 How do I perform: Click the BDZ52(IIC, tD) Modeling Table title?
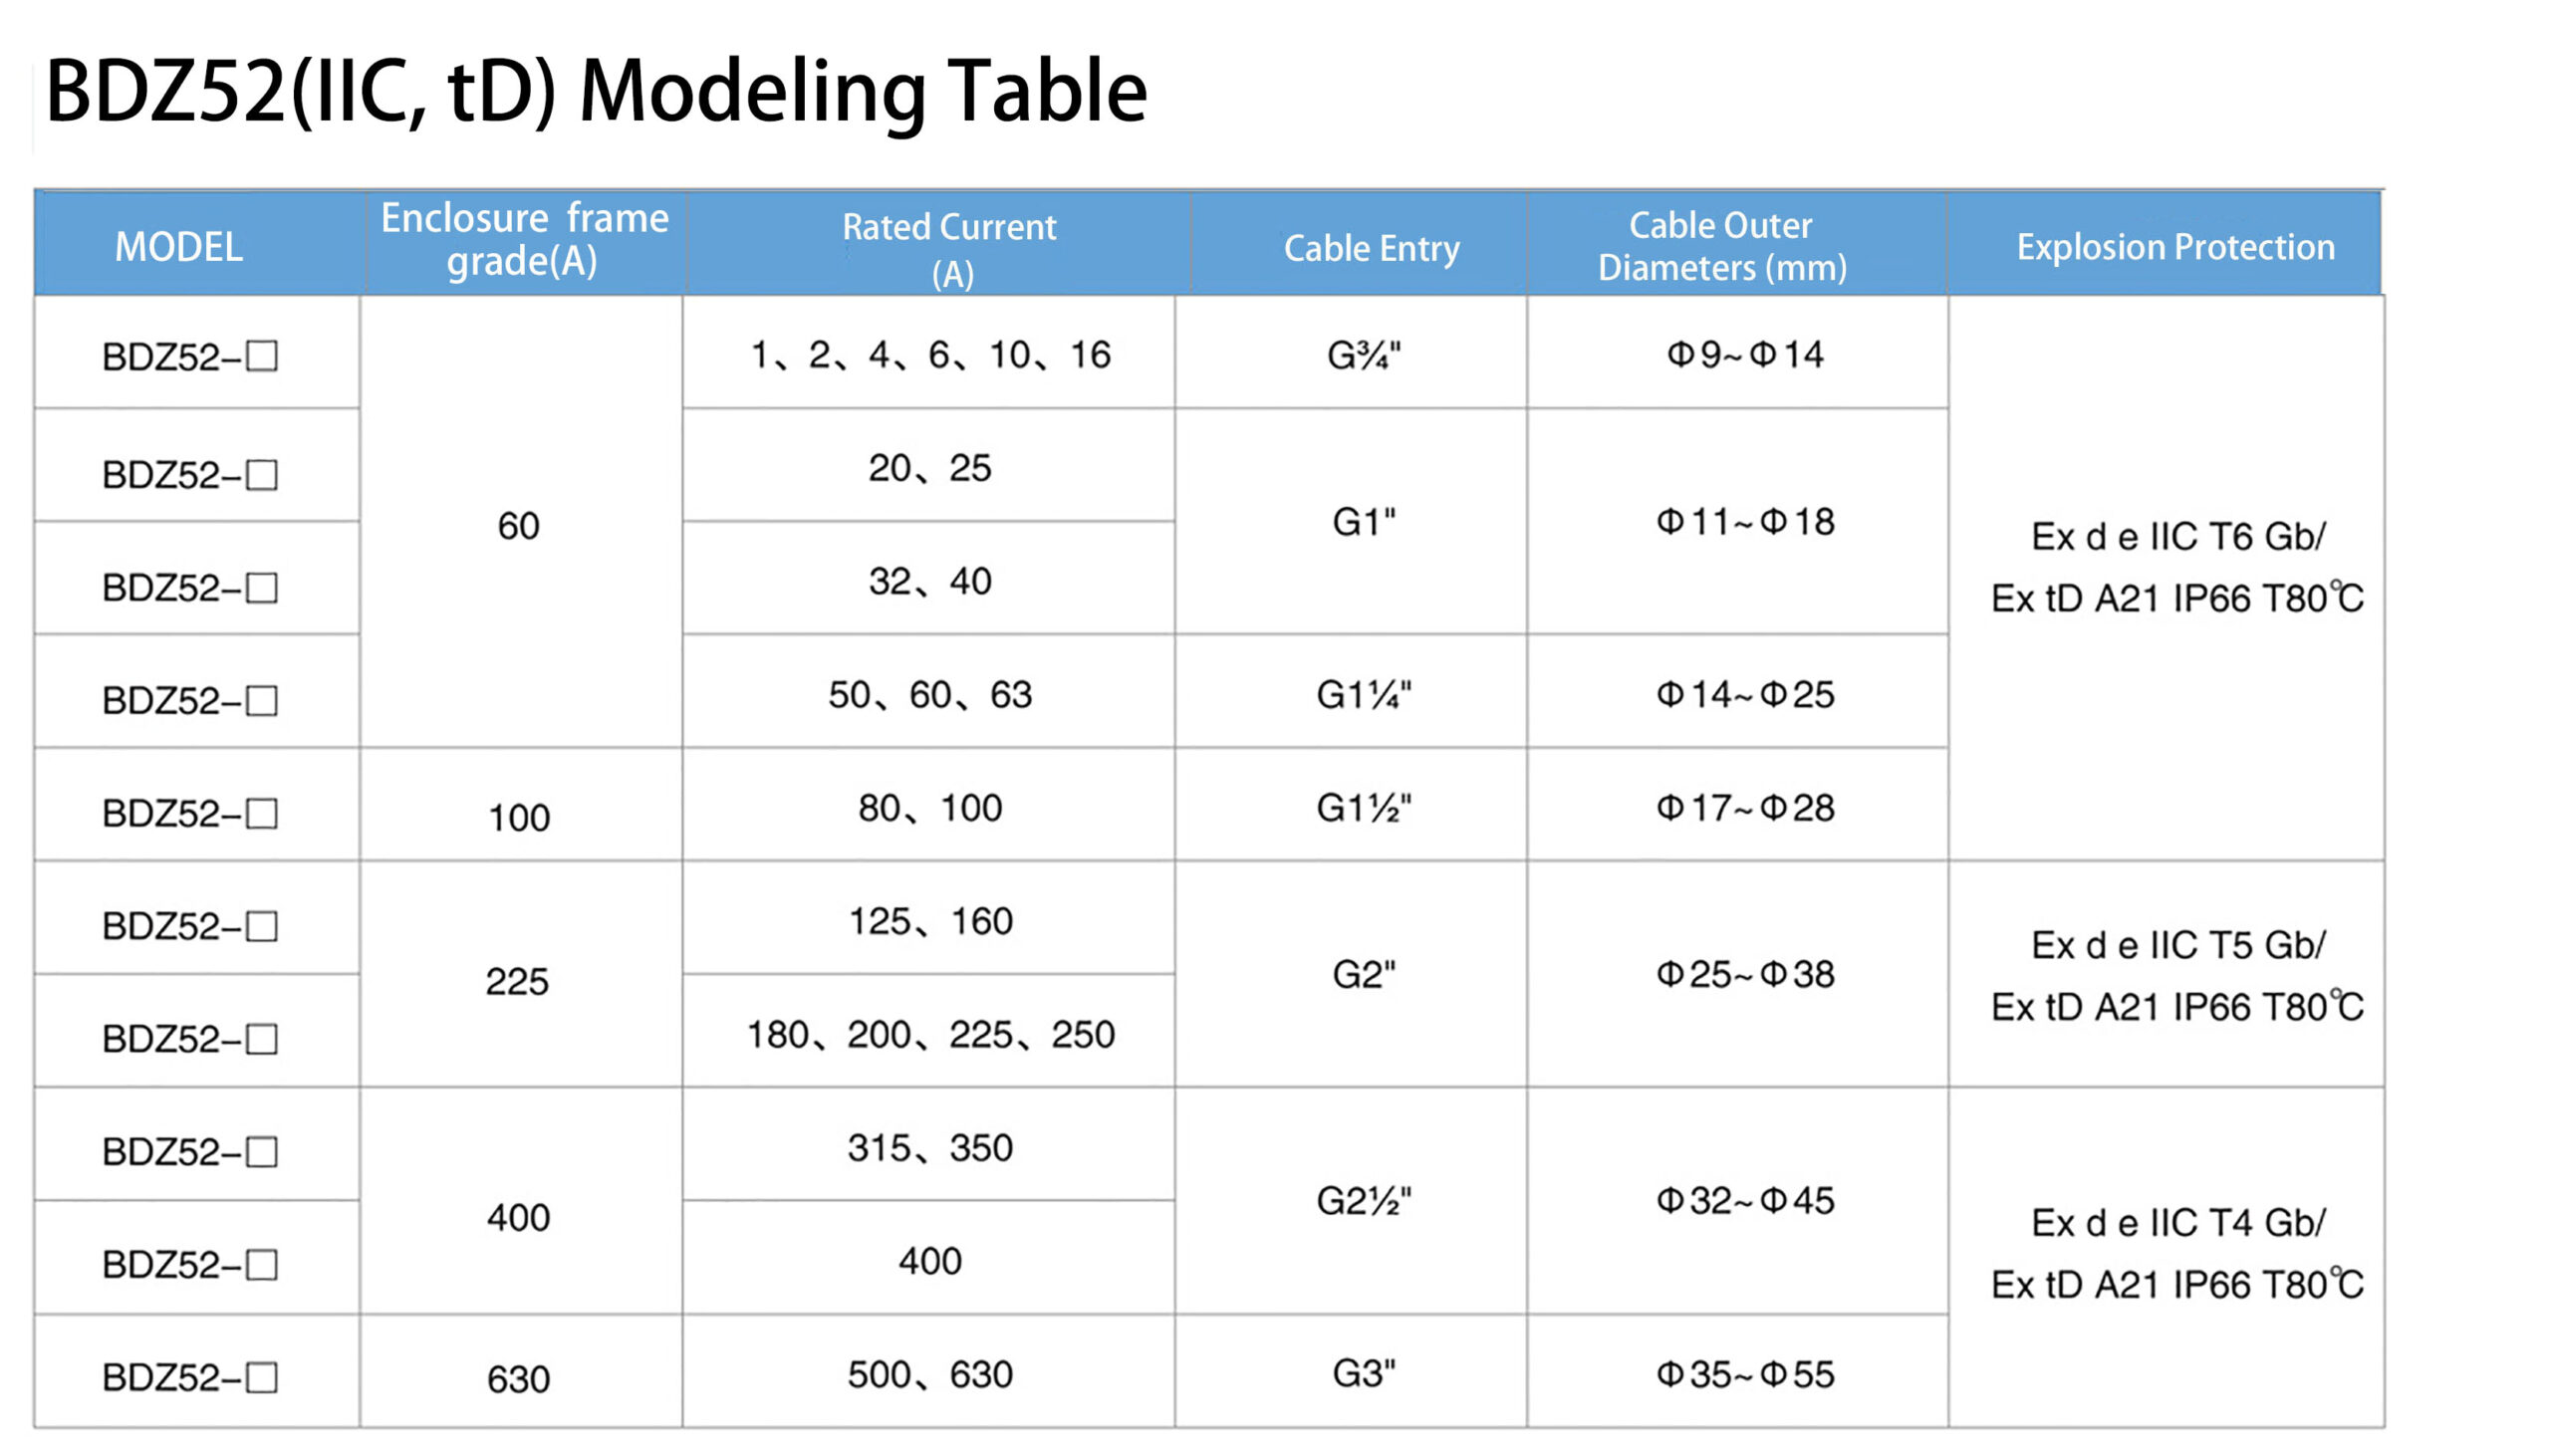pyautogui.click(x=595, y=91)
